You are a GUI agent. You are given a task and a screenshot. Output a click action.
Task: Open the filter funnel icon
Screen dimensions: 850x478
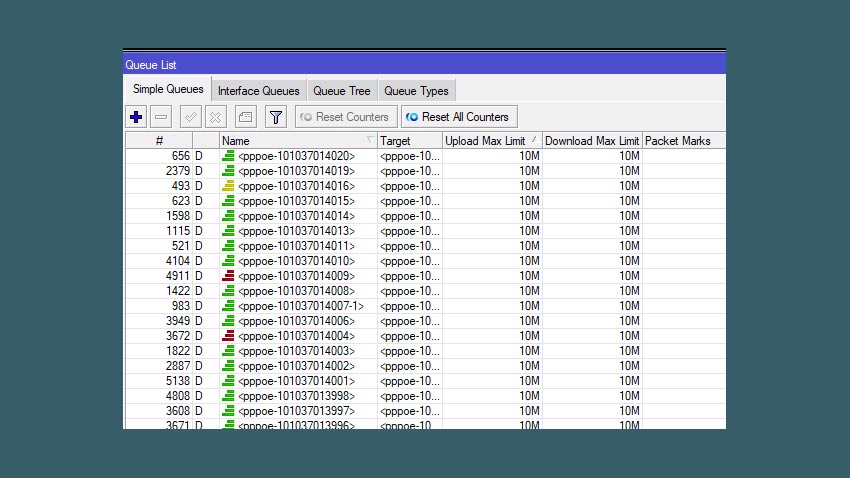click(276, 117)
